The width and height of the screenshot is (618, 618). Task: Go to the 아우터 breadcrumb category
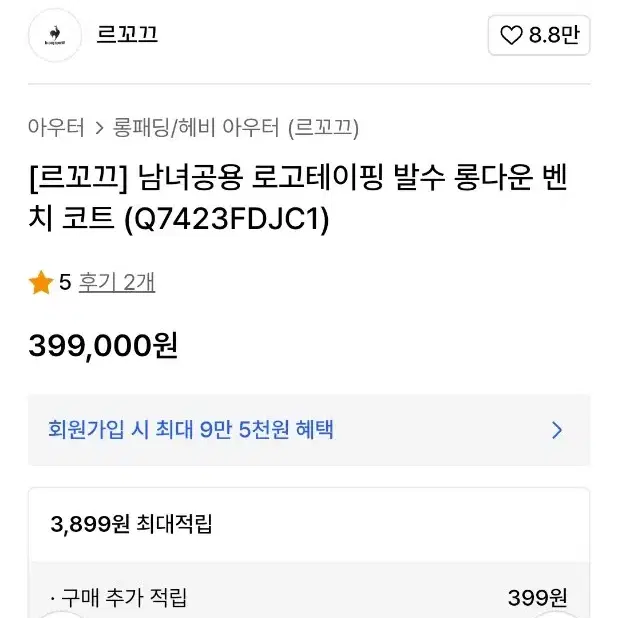pyautogui.click(x=56, y=128)
